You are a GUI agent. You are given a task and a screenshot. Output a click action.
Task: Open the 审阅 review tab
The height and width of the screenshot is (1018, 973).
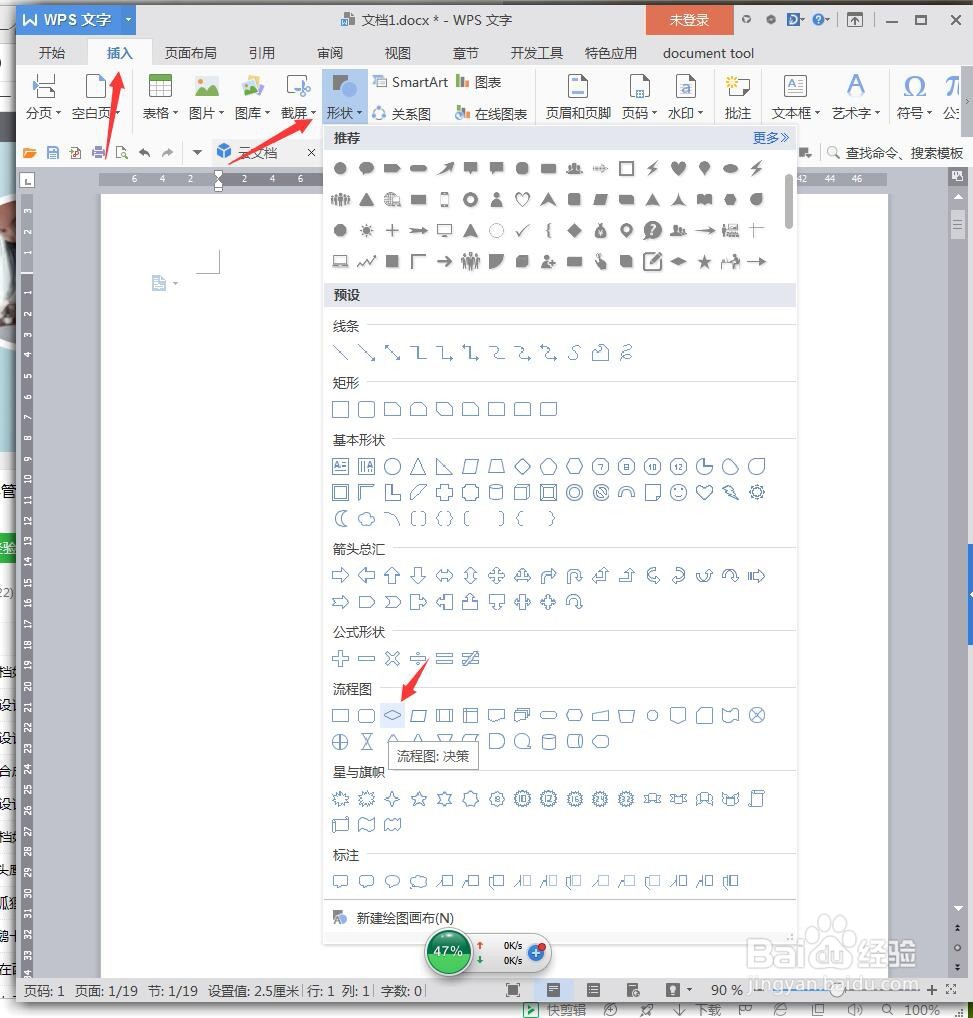330,53
